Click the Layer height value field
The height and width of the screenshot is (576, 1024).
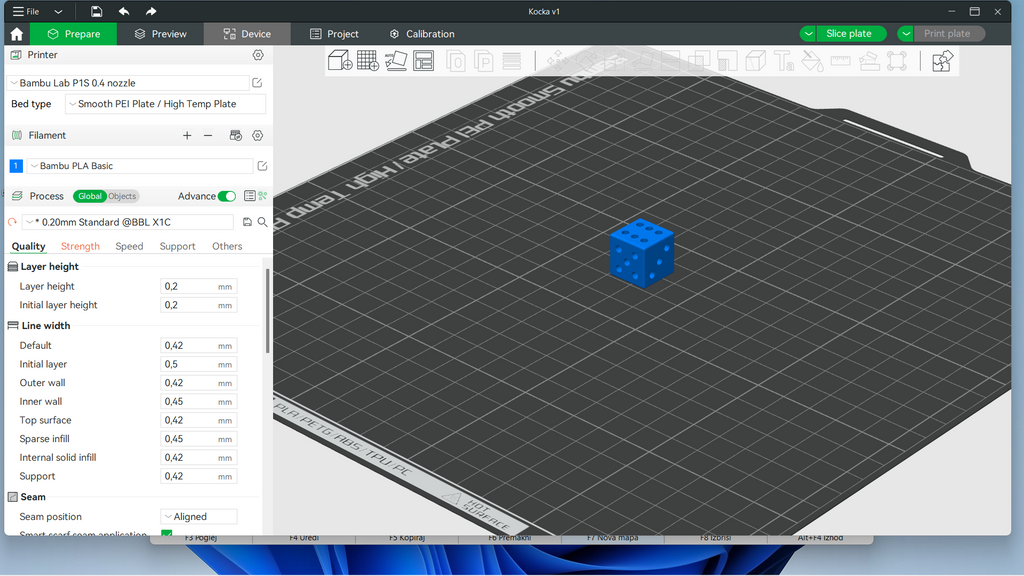coord(199,286)
